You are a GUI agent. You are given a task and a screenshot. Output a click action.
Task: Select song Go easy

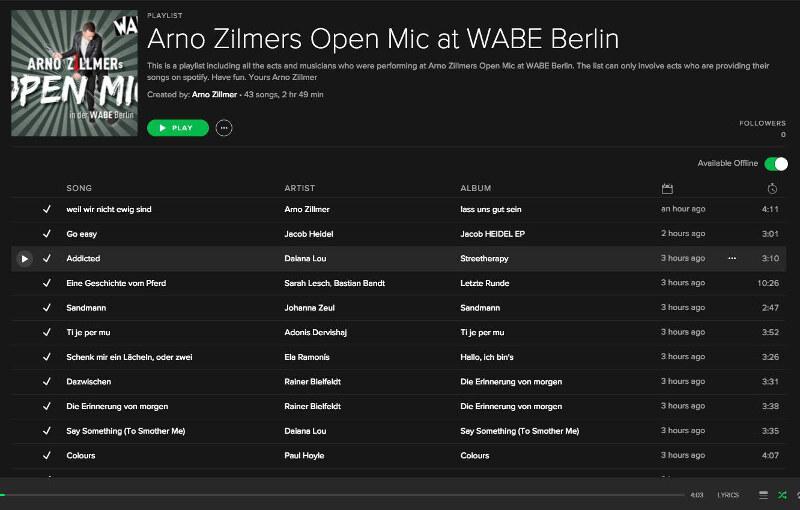(x=82, y=234)
